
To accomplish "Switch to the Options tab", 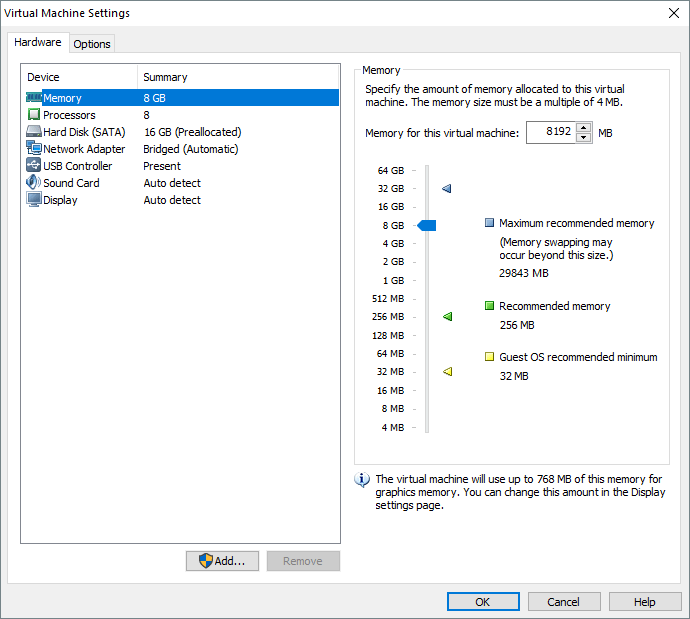I will point(92,44).
